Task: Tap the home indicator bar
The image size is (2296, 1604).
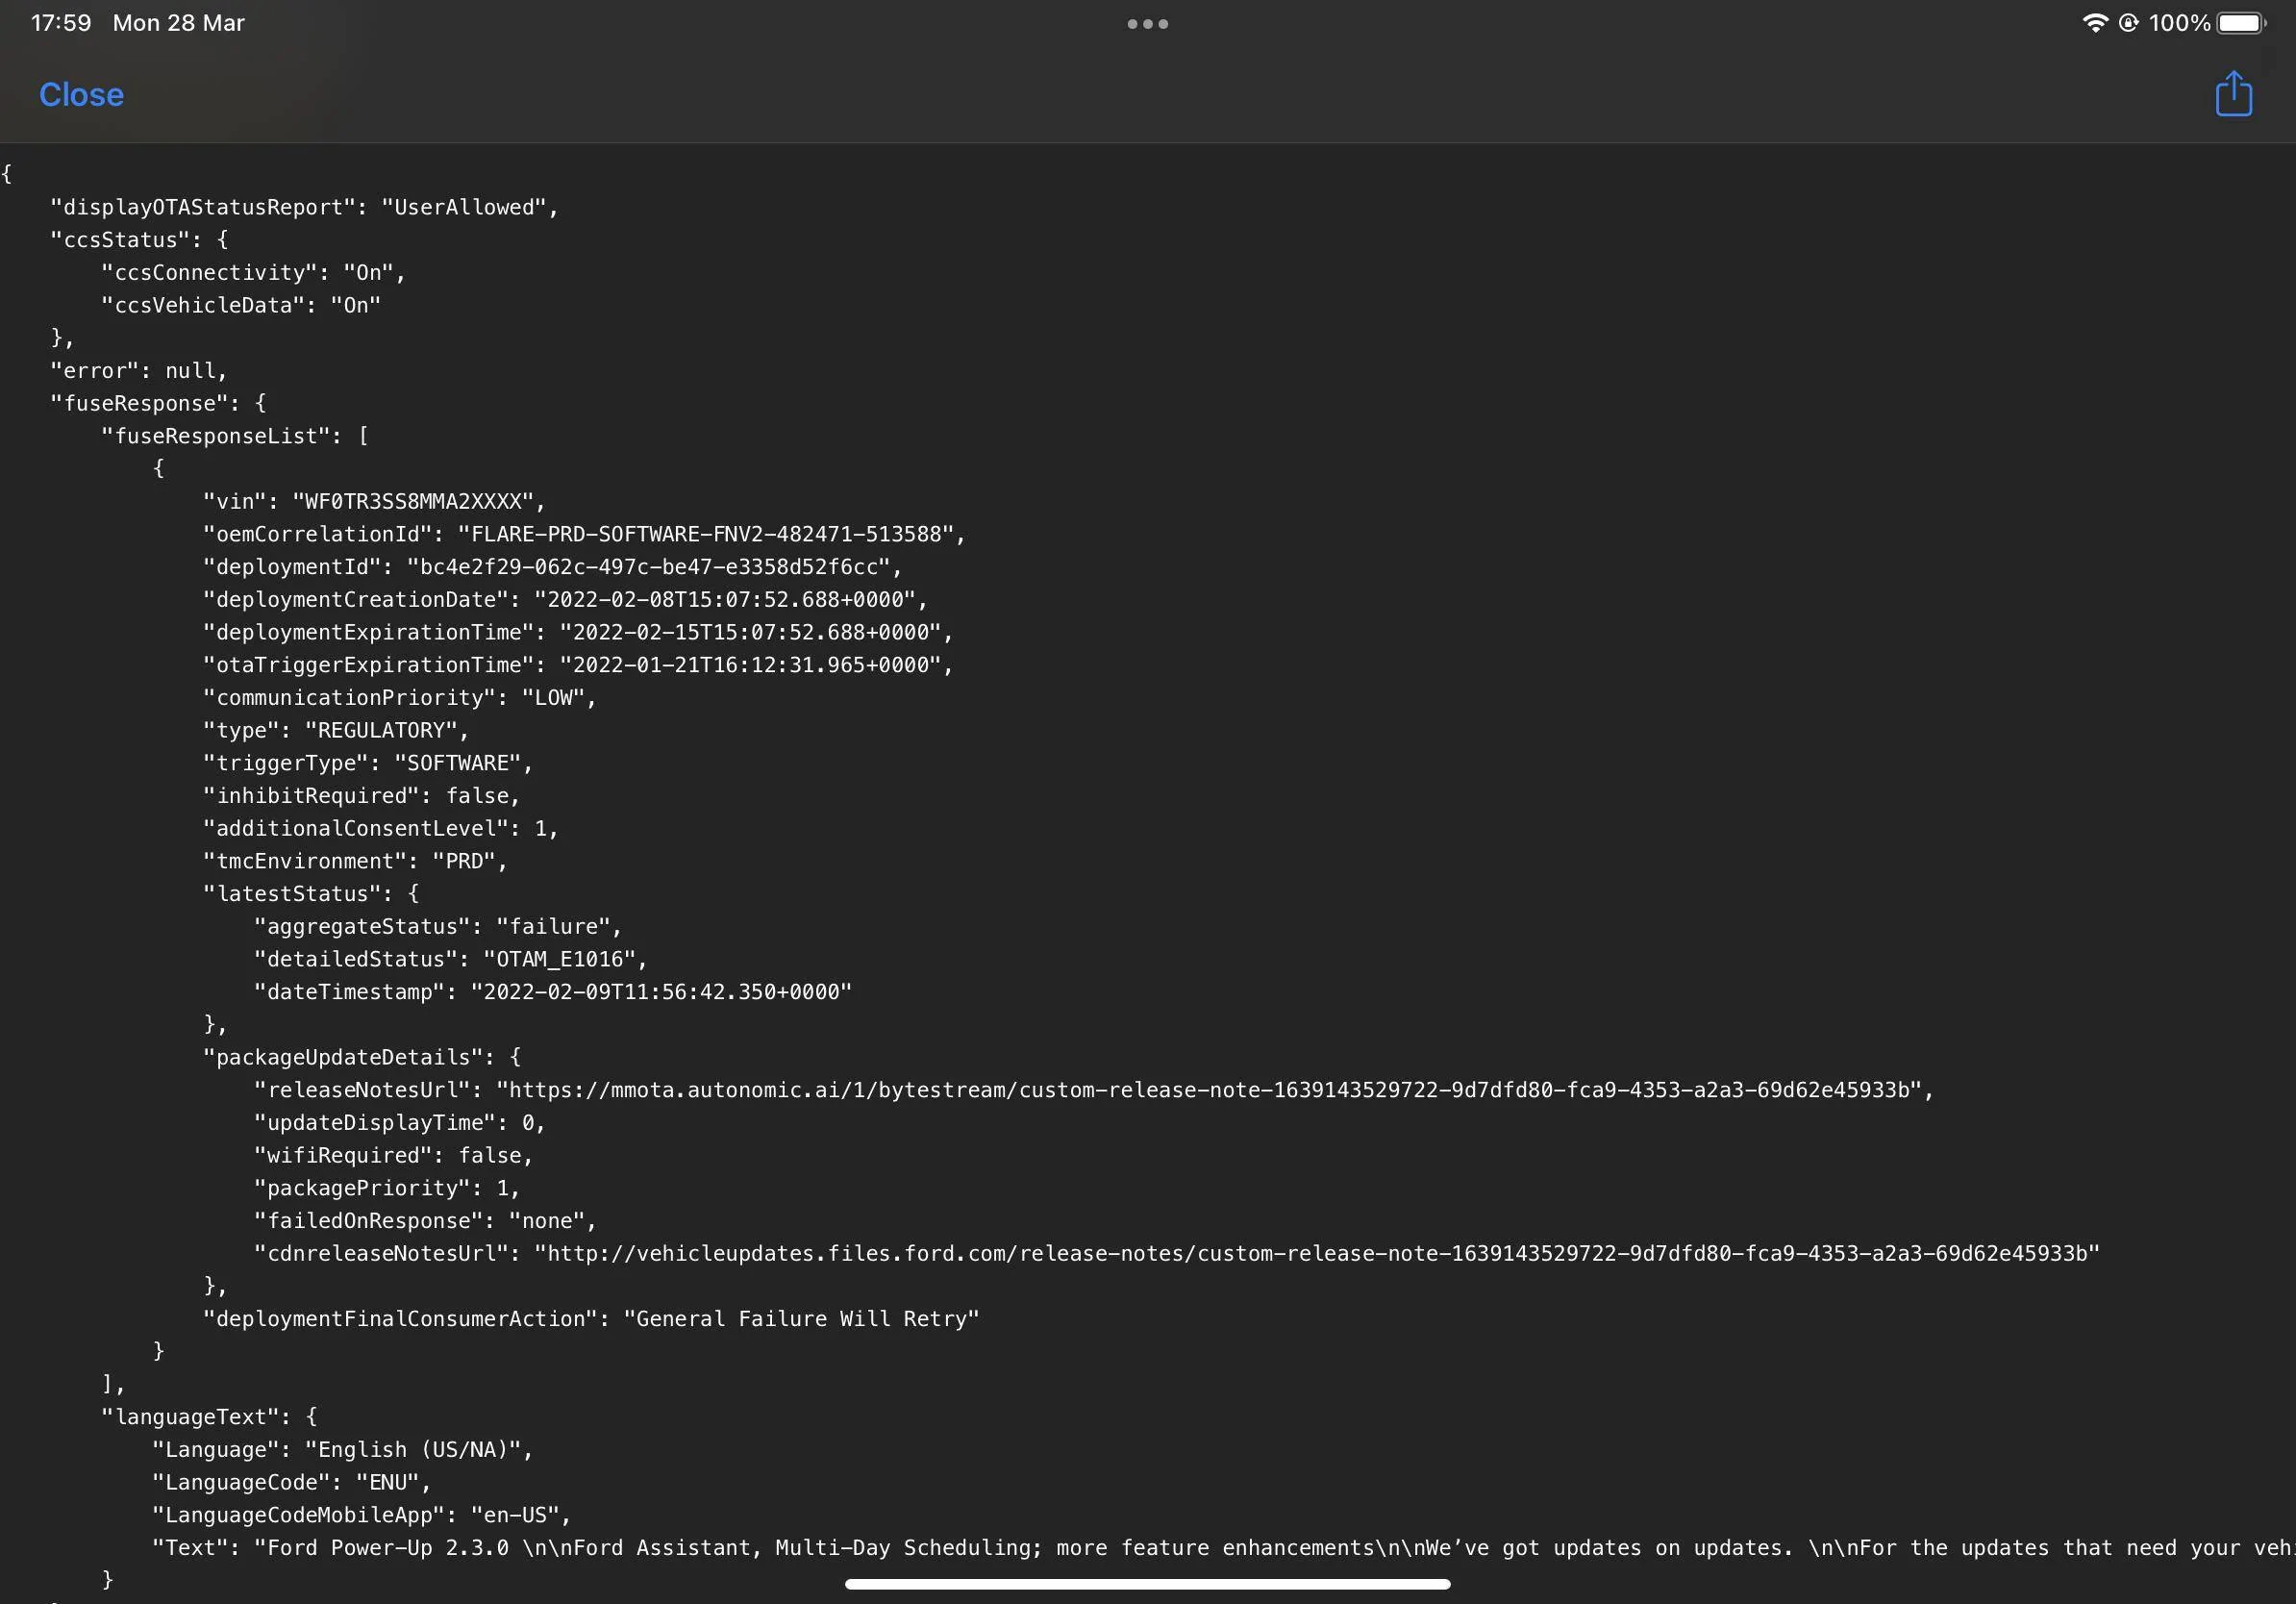Action: click(x=1147, y=1584)
